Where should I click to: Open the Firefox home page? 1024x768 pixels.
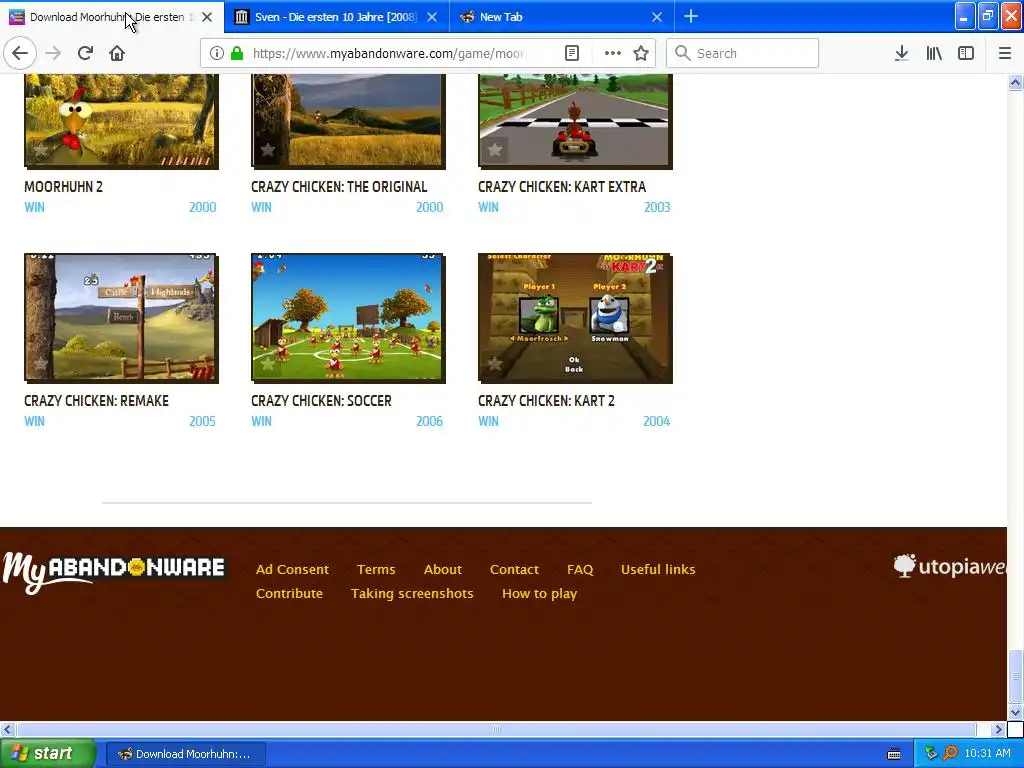click(117, 53)
